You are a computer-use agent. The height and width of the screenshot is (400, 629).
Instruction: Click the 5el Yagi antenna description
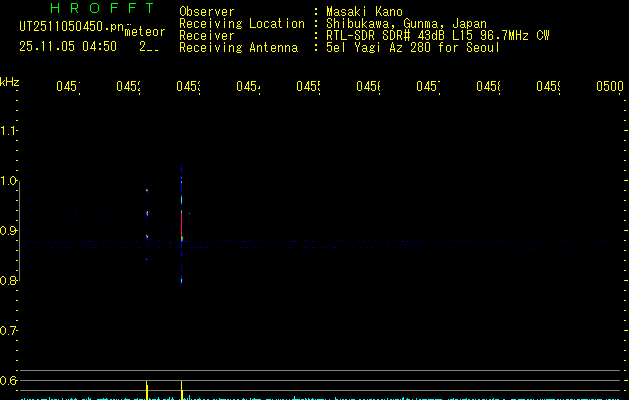click(x=413, y=47)
